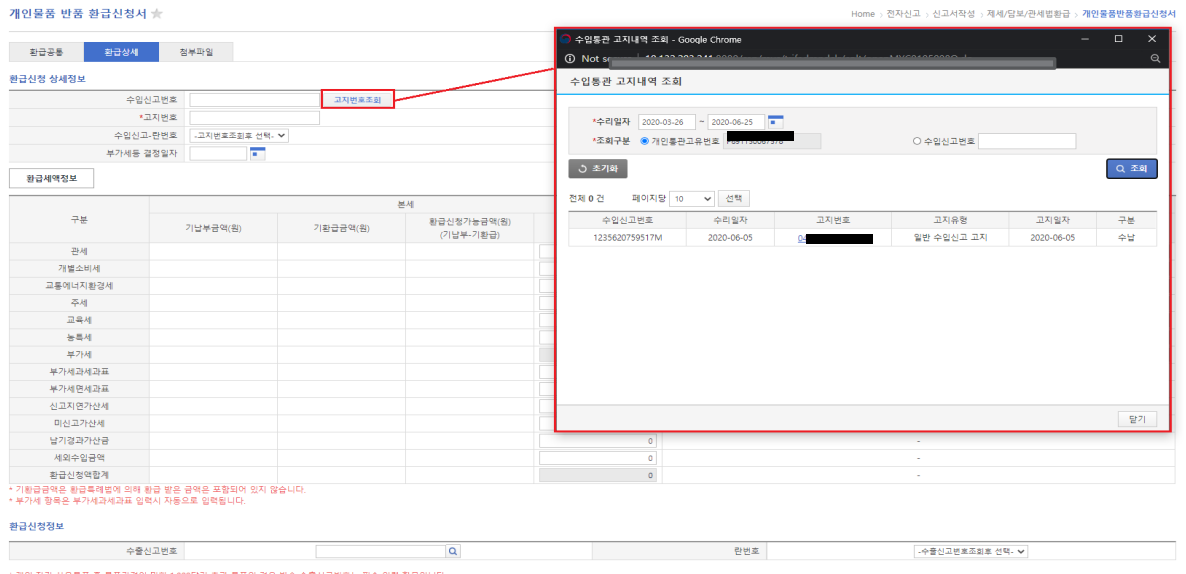Go to Home breadcrumb
Screen dimensions: 1186x574
863,14
